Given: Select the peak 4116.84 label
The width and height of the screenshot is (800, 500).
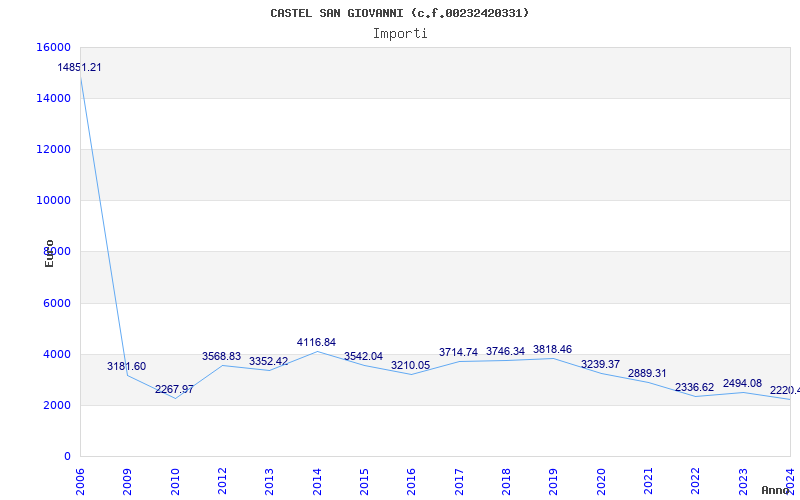Looking at the screenshot, I should [x=316, y=342].
